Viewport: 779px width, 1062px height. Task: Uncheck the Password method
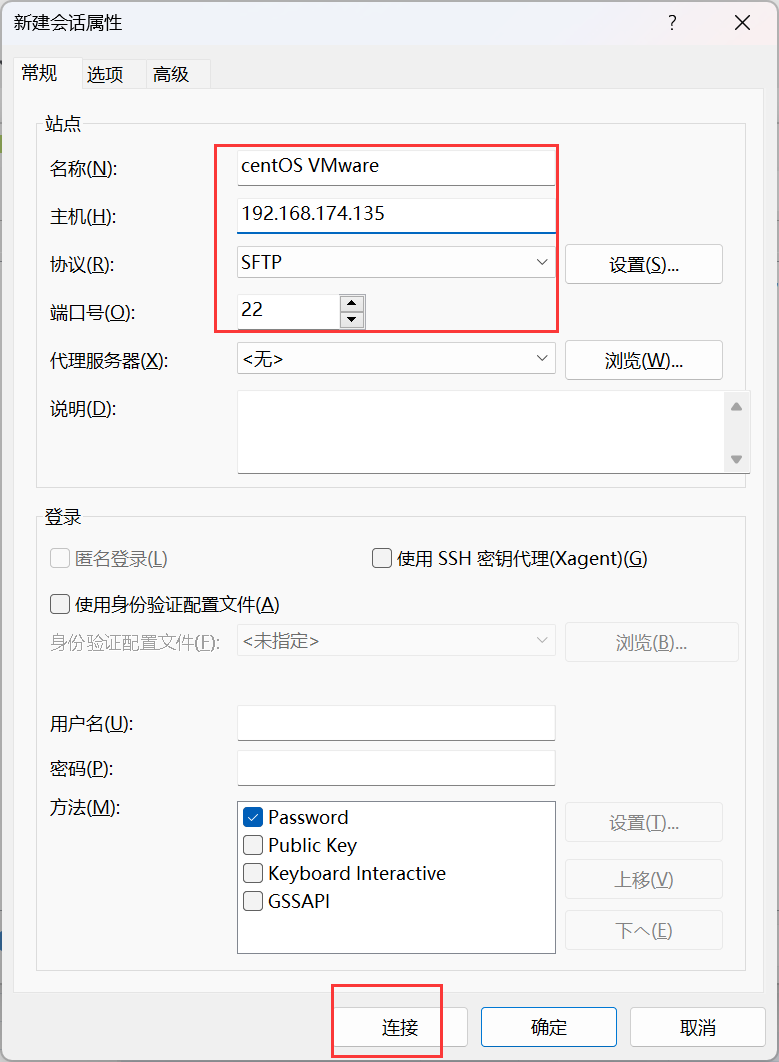253,817
